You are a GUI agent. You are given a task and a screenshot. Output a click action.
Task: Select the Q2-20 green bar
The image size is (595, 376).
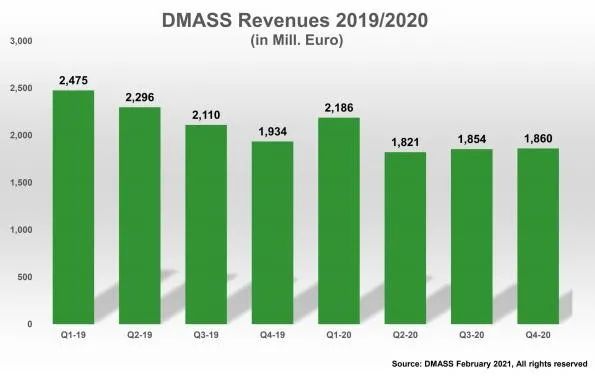pyautogui.click(x=405, y=238)
